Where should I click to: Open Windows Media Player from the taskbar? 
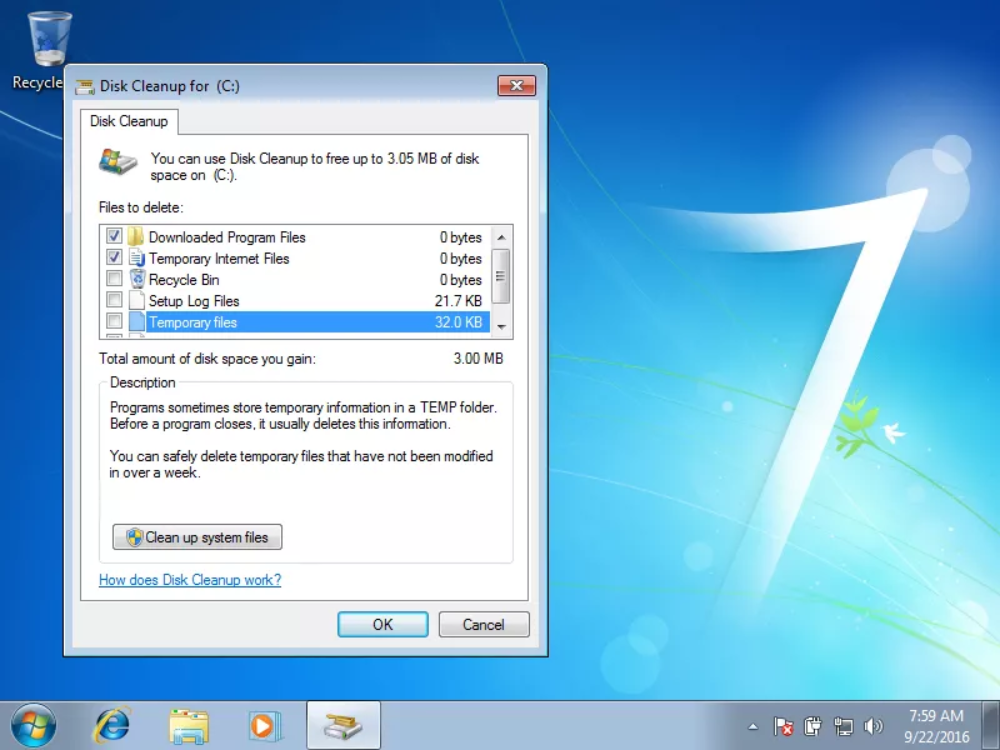coord(264,725)
